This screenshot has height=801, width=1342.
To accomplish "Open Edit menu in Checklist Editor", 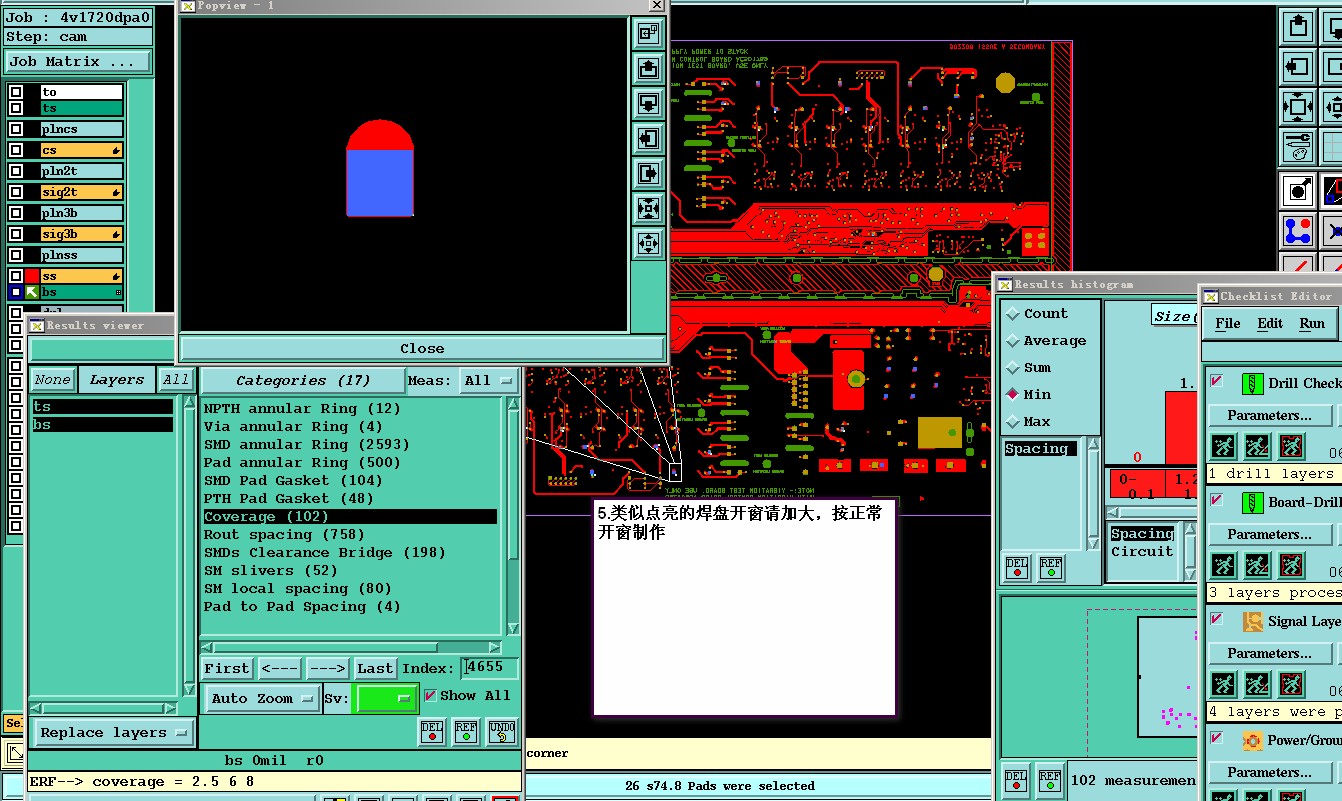I will (1270, 323).
